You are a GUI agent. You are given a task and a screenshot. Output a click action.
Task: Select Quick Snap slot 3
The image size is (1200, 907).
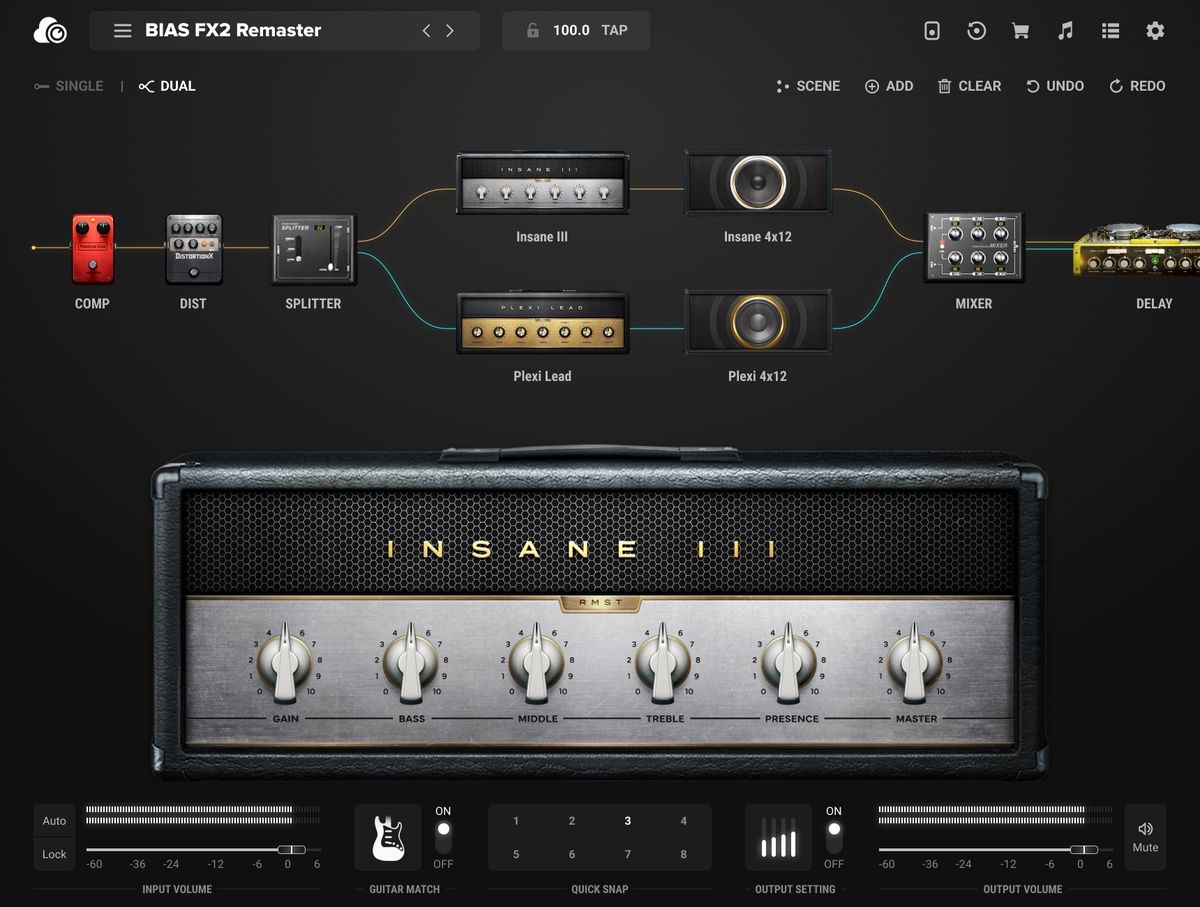point(628,821)
